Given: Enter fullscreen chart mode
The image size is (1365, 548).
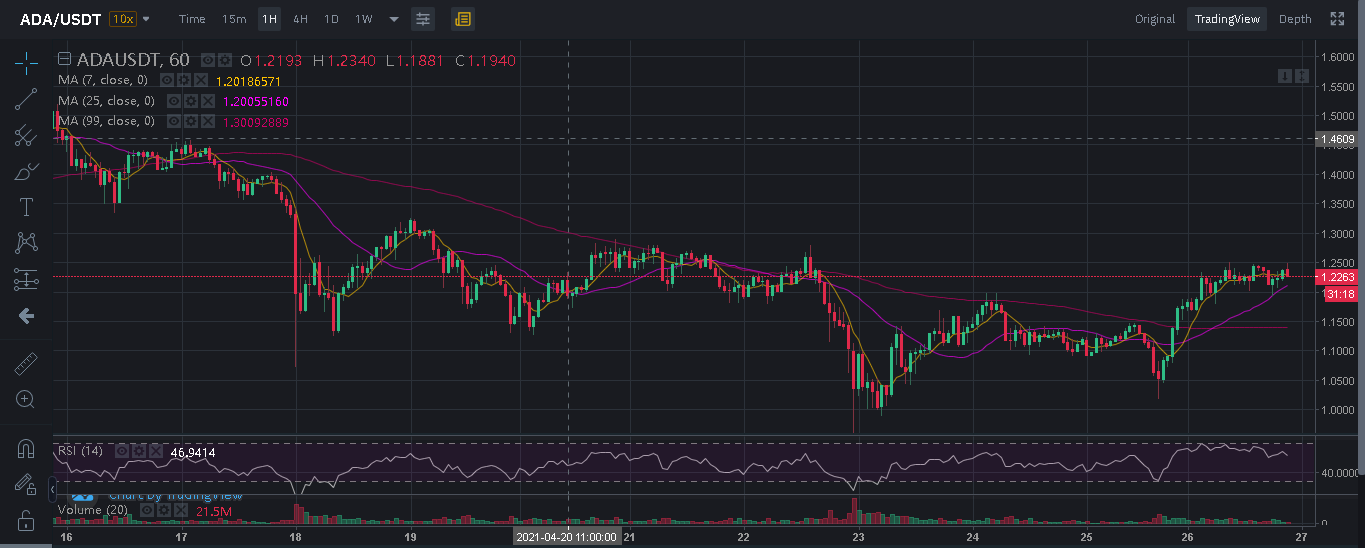Looking at the screenshot, I should (1337, 19).
